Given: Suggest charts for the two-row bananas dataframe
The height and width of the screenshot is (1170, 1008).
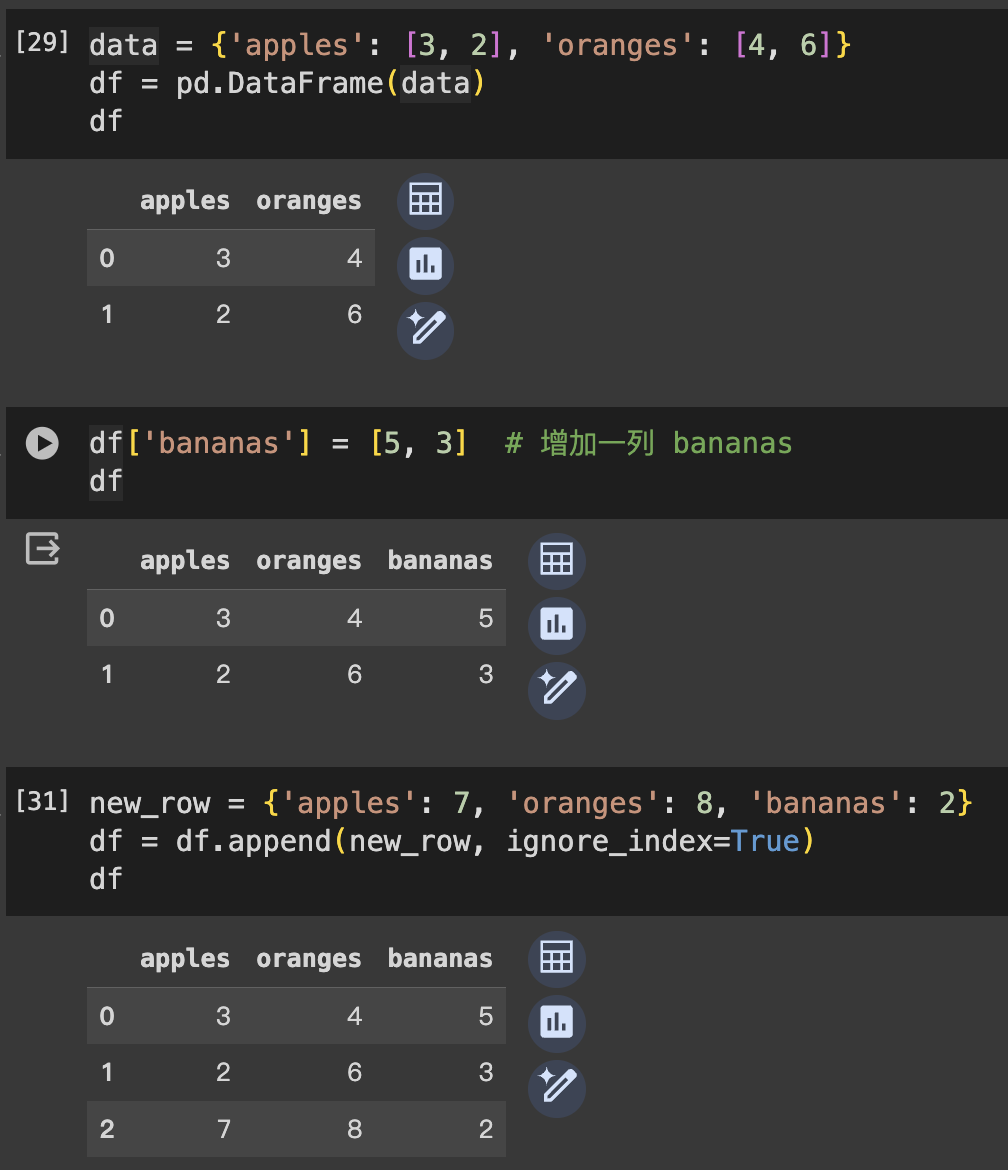Looking at the screenshot, I should pos(557,625).
